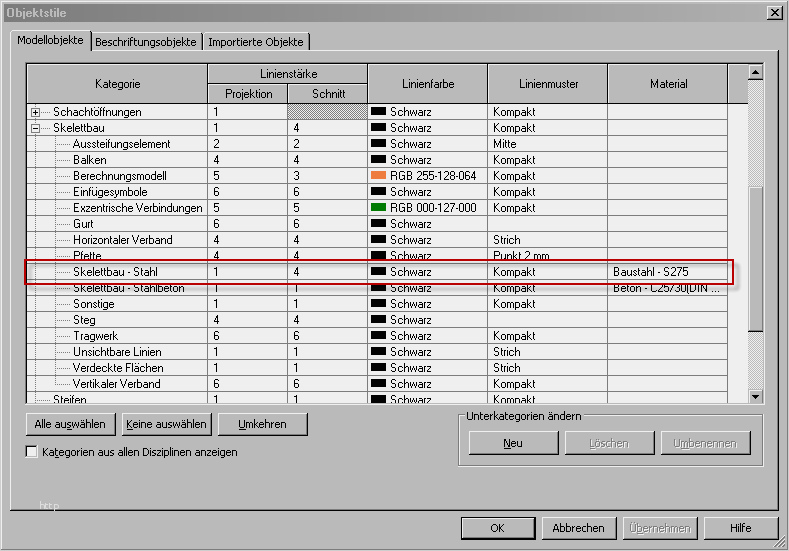Click the Umkehren button
789x551 pixels.
pos(262,424)
